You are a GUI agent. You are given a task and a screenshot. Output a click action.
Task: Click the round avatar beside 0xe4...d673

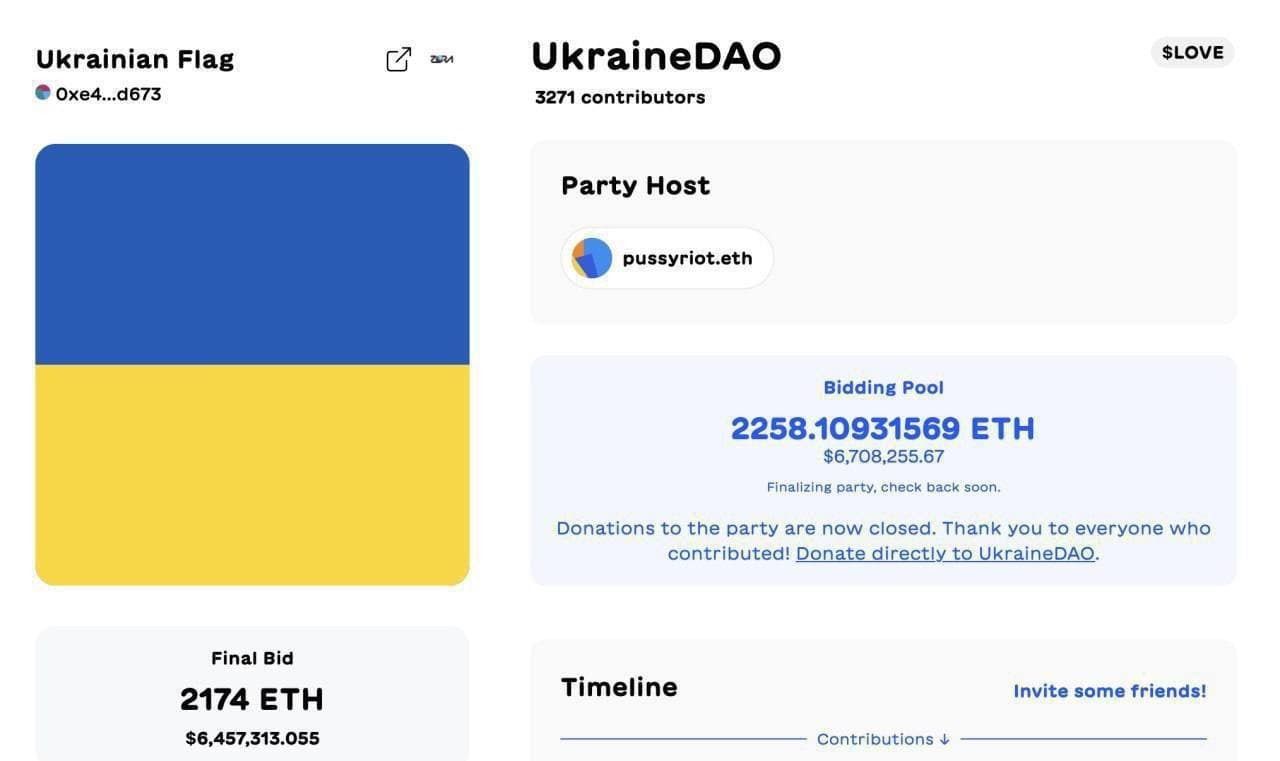pyautogui.click(x=43, y=93)
